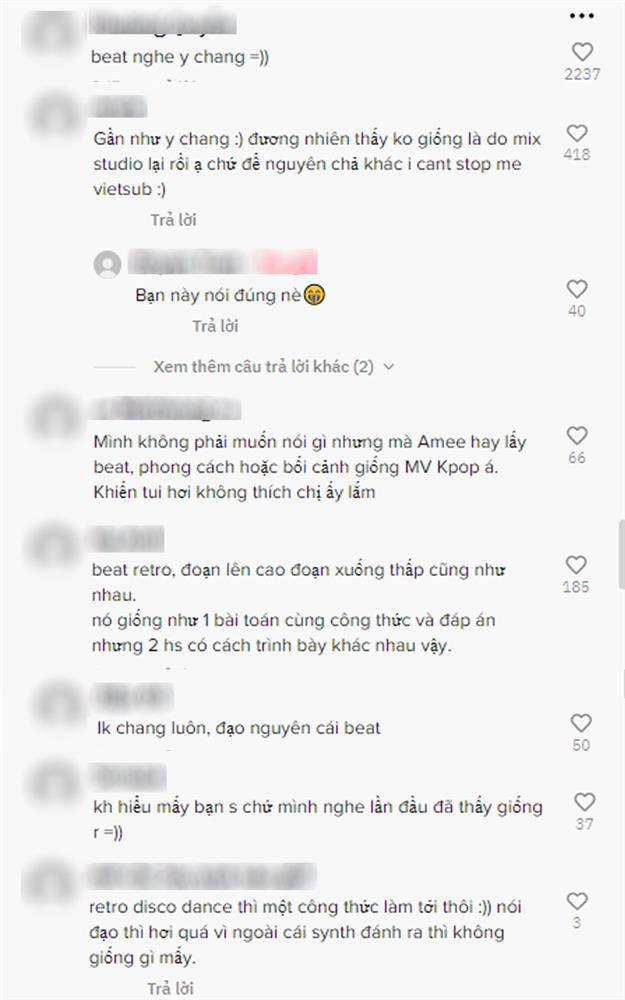Open blurred username above Amee Kpop comment
Screen dimensions: 625x1000
(166, 409)
